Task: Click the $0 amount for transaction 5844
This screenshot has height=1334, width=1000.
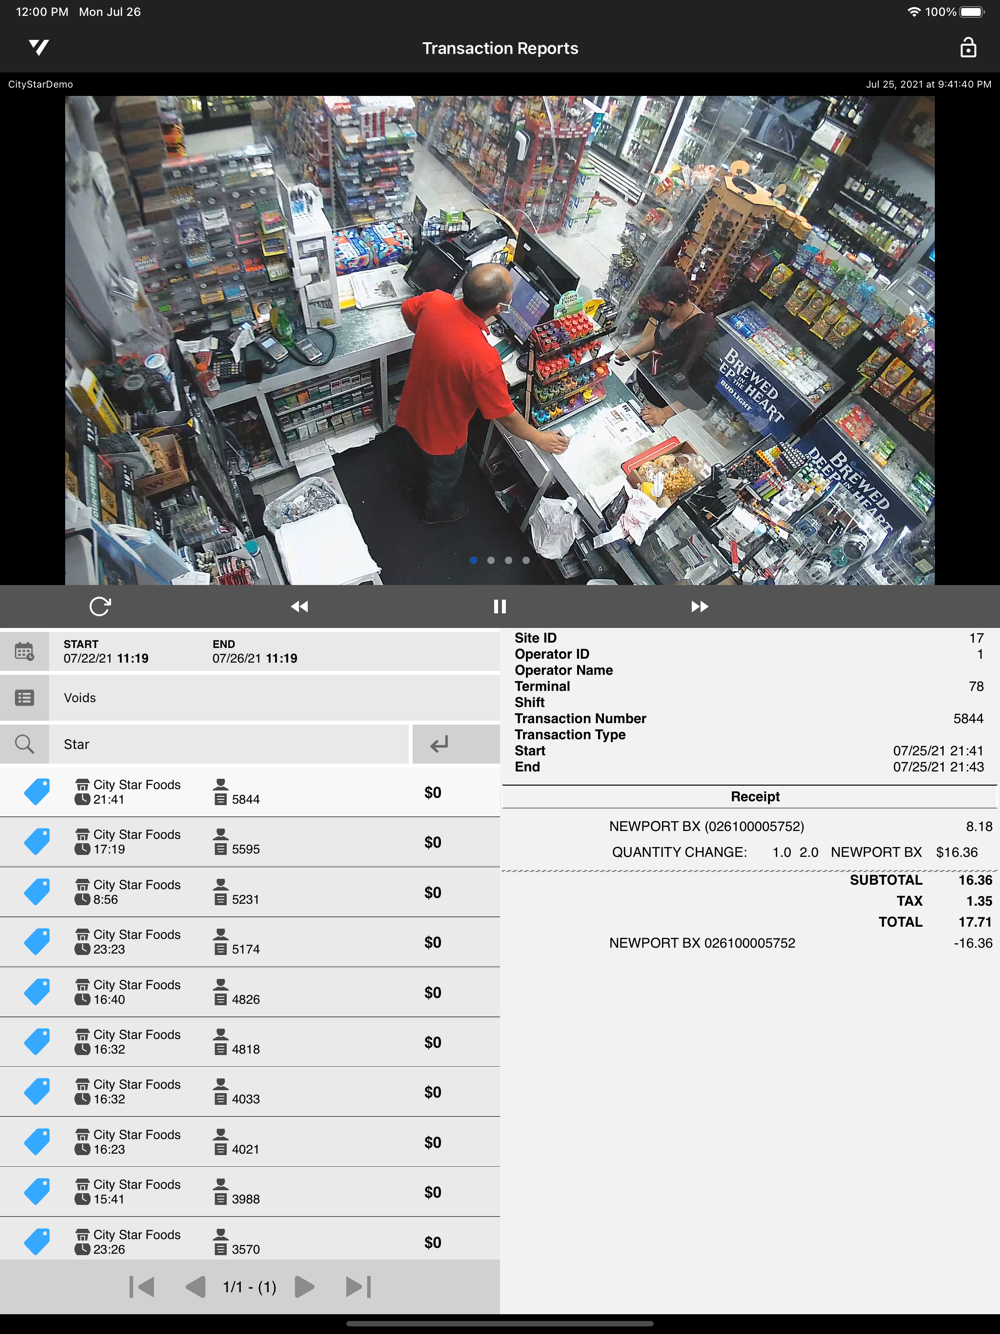Action: click(433, 792)
